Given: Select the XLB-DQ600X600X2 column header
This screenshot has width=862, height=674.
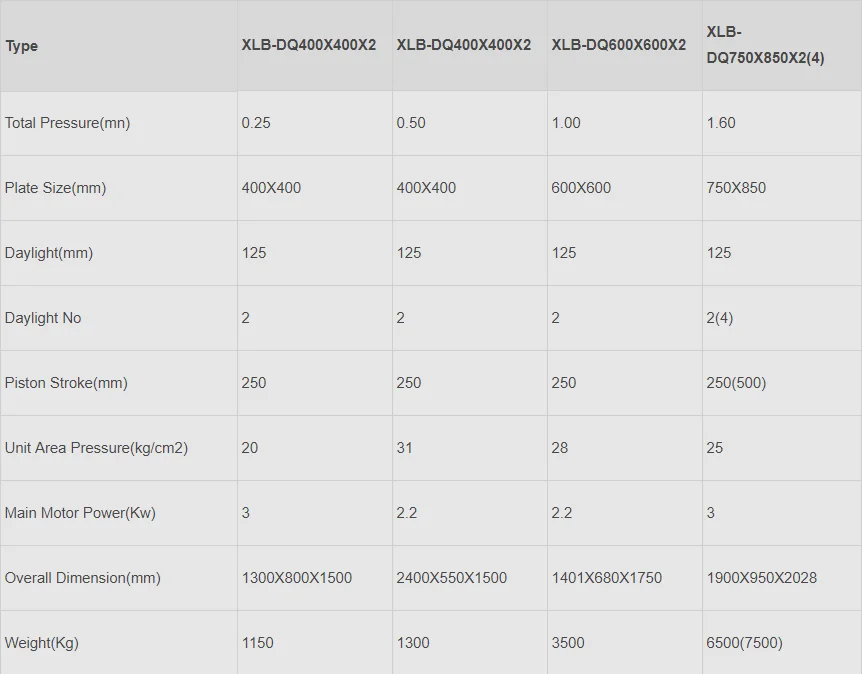Looking at the screenshot, I should pyautogui.click(x=618, y=45).
